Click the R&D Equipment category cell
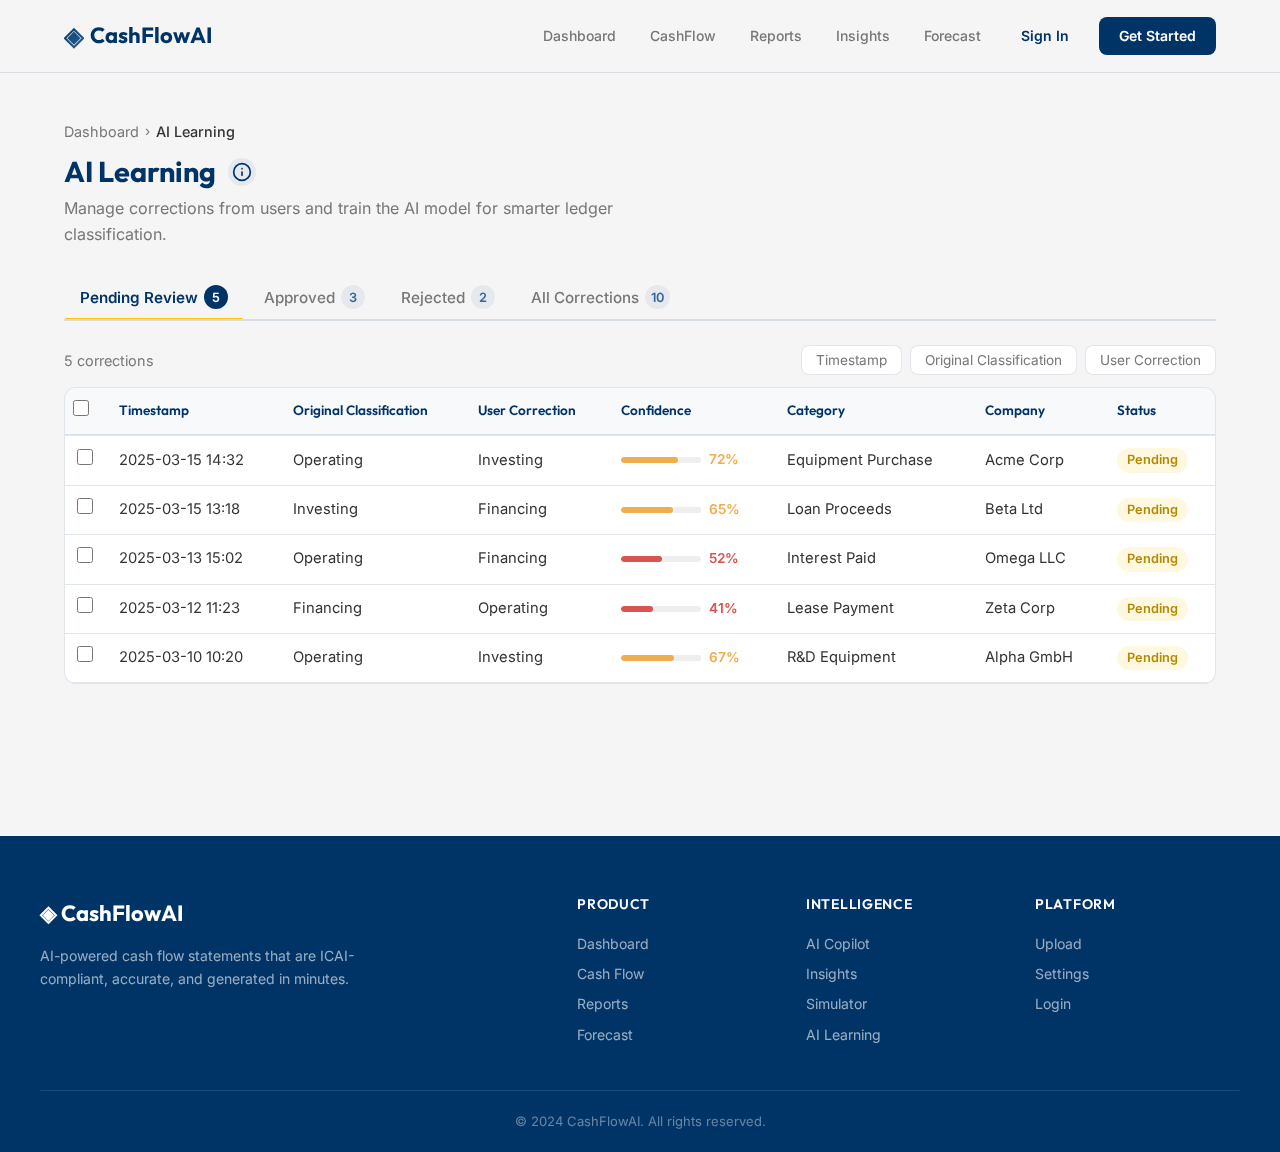The width and height of the screenshot is (1280, 1152). [x=841, y=657]
